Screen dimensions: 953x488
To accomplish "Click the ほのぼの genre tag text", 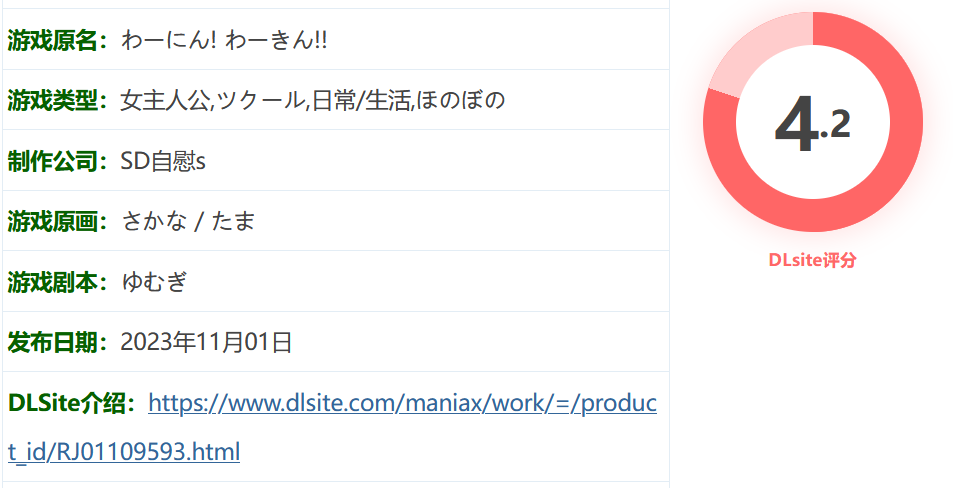I will (x=461, y=100).
